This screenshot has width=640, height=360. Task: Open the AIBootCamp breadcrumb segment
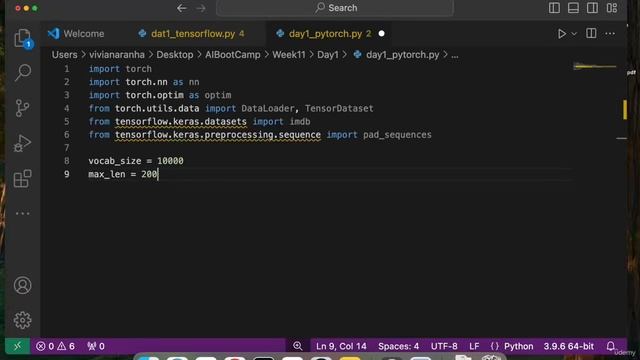click(x=233, y=55)
